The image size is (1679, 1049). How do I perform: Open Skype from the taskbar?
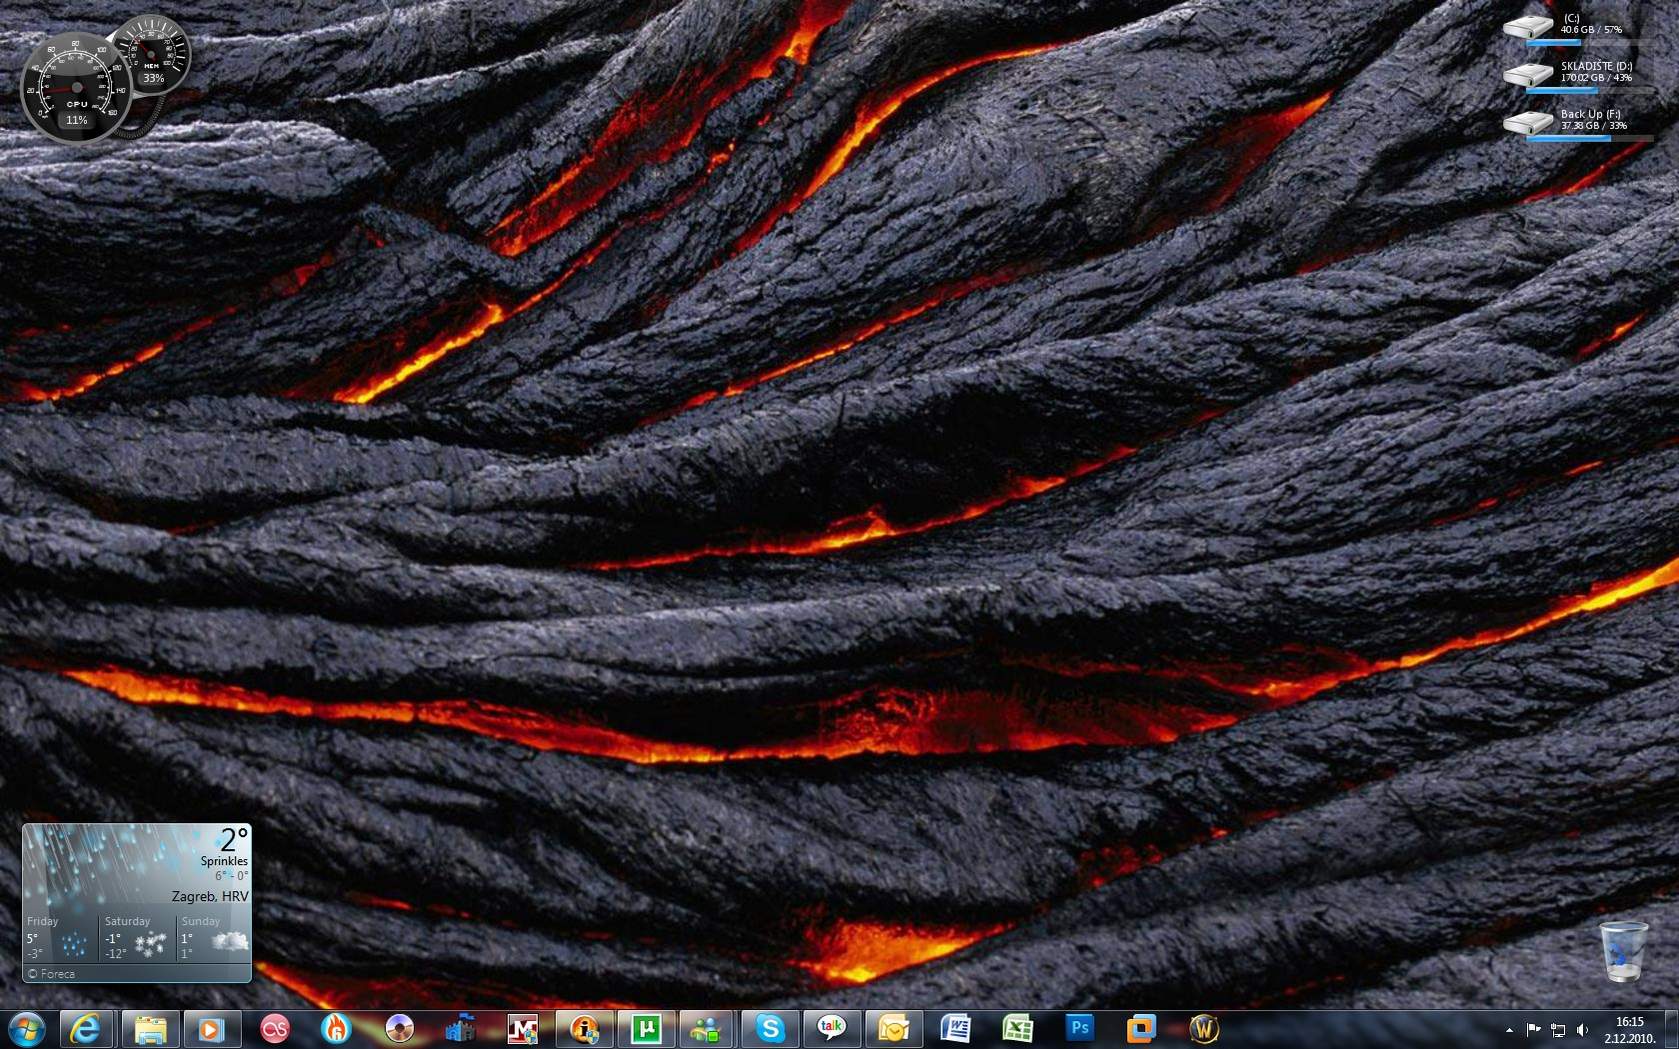(x=770, y=1029)
